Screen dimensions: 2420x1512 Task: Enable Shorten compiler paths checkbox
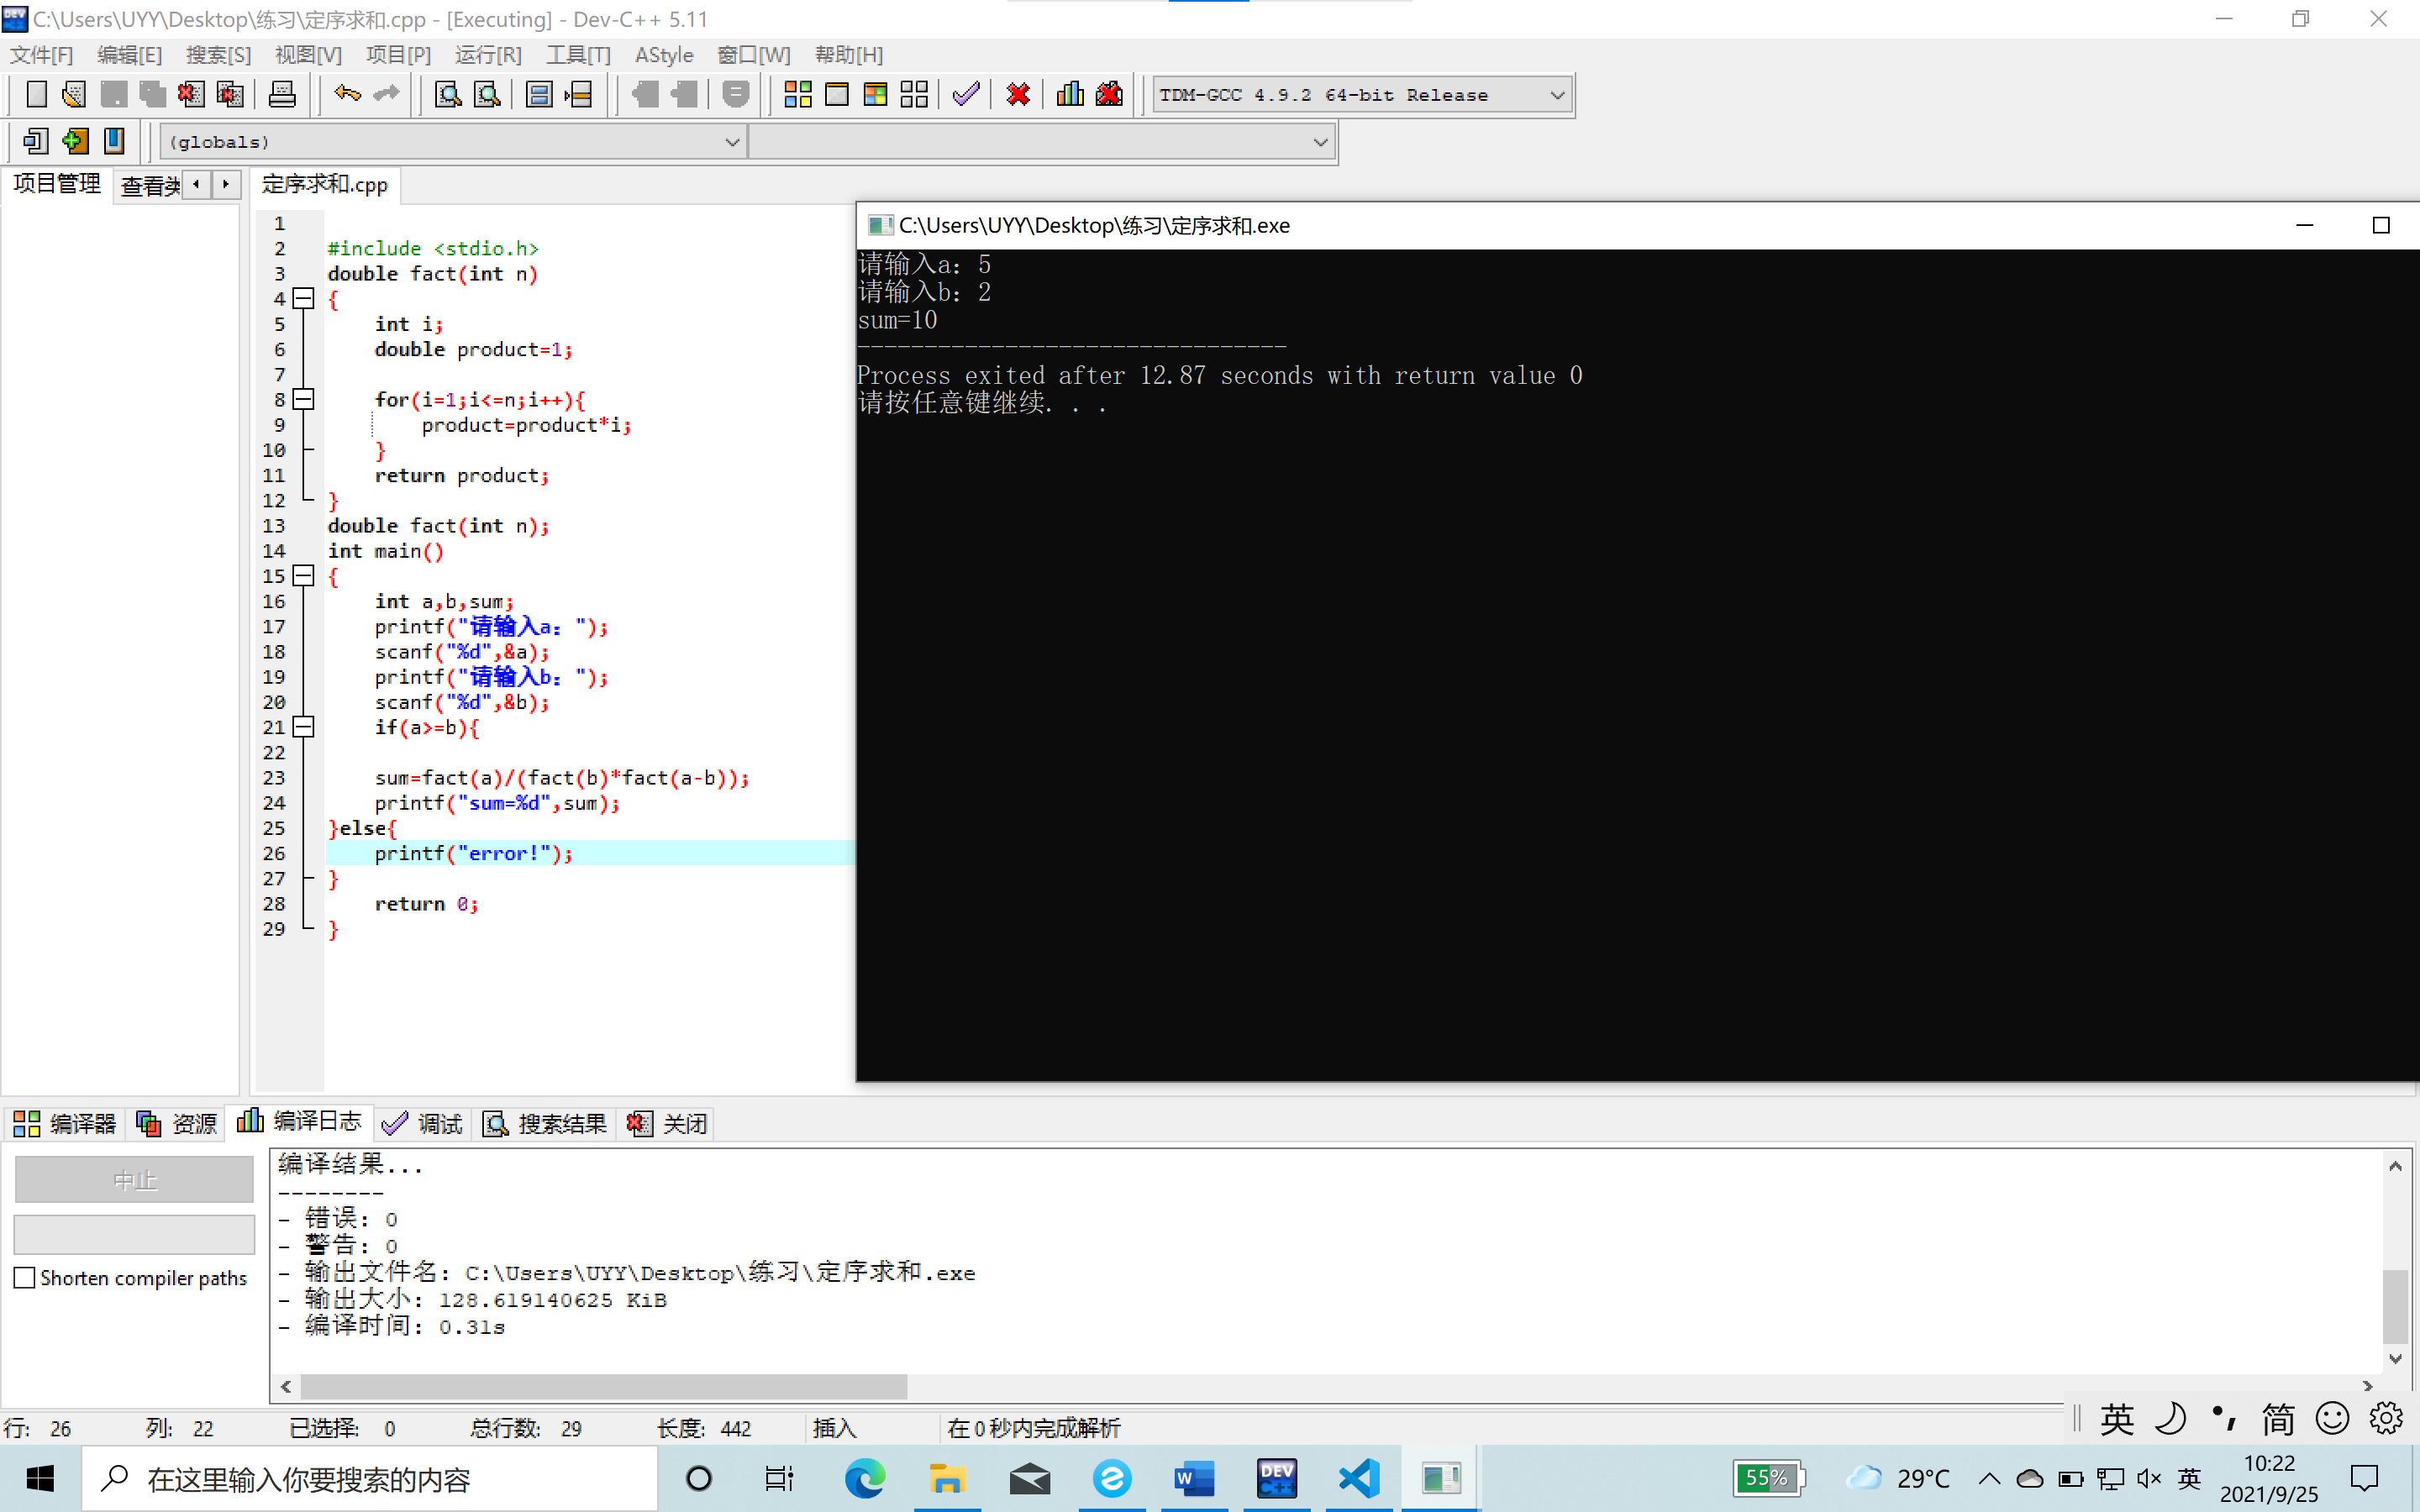25,1277
